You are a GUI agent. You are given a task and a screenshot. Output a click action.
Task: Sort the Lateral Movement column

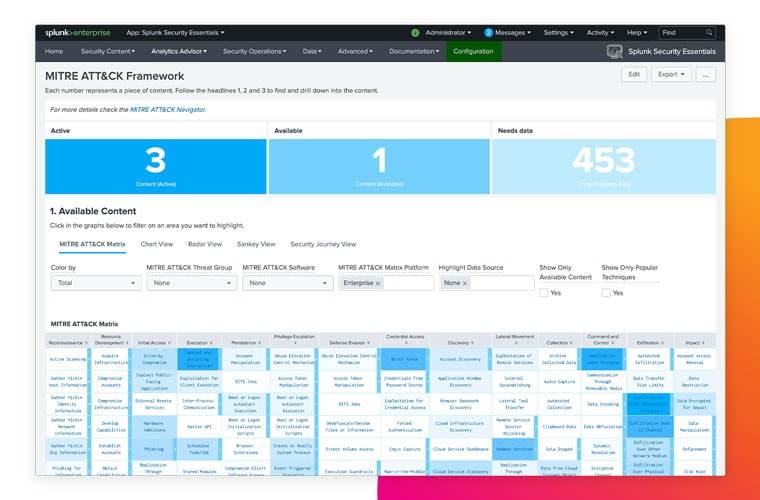point(515,343)
